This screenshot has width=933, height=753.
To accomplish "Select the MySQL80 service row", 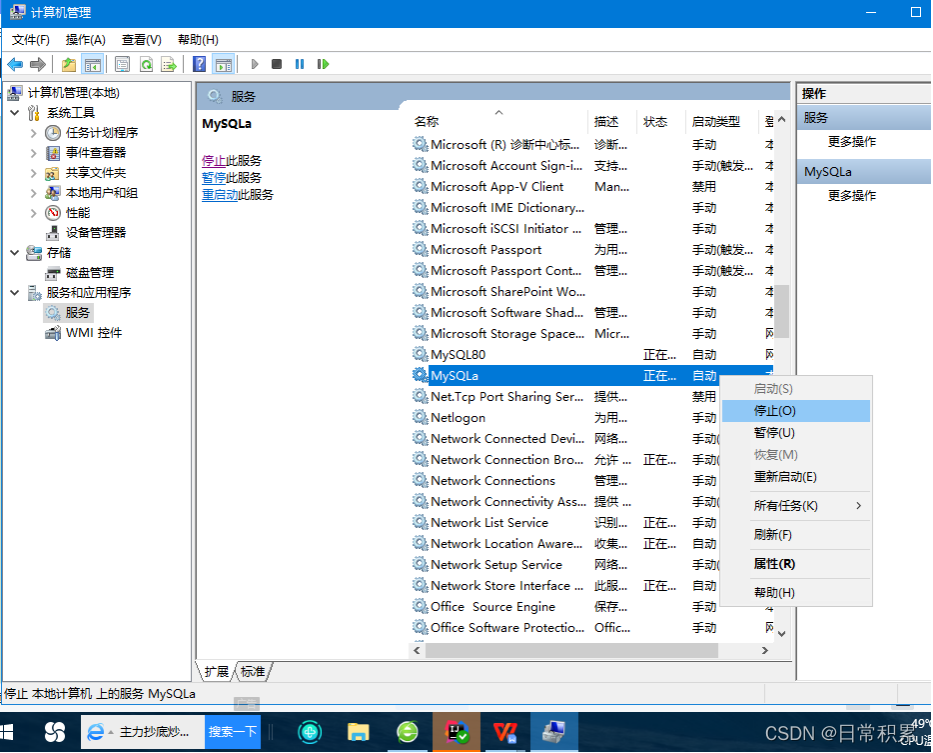I will [592, 355].
